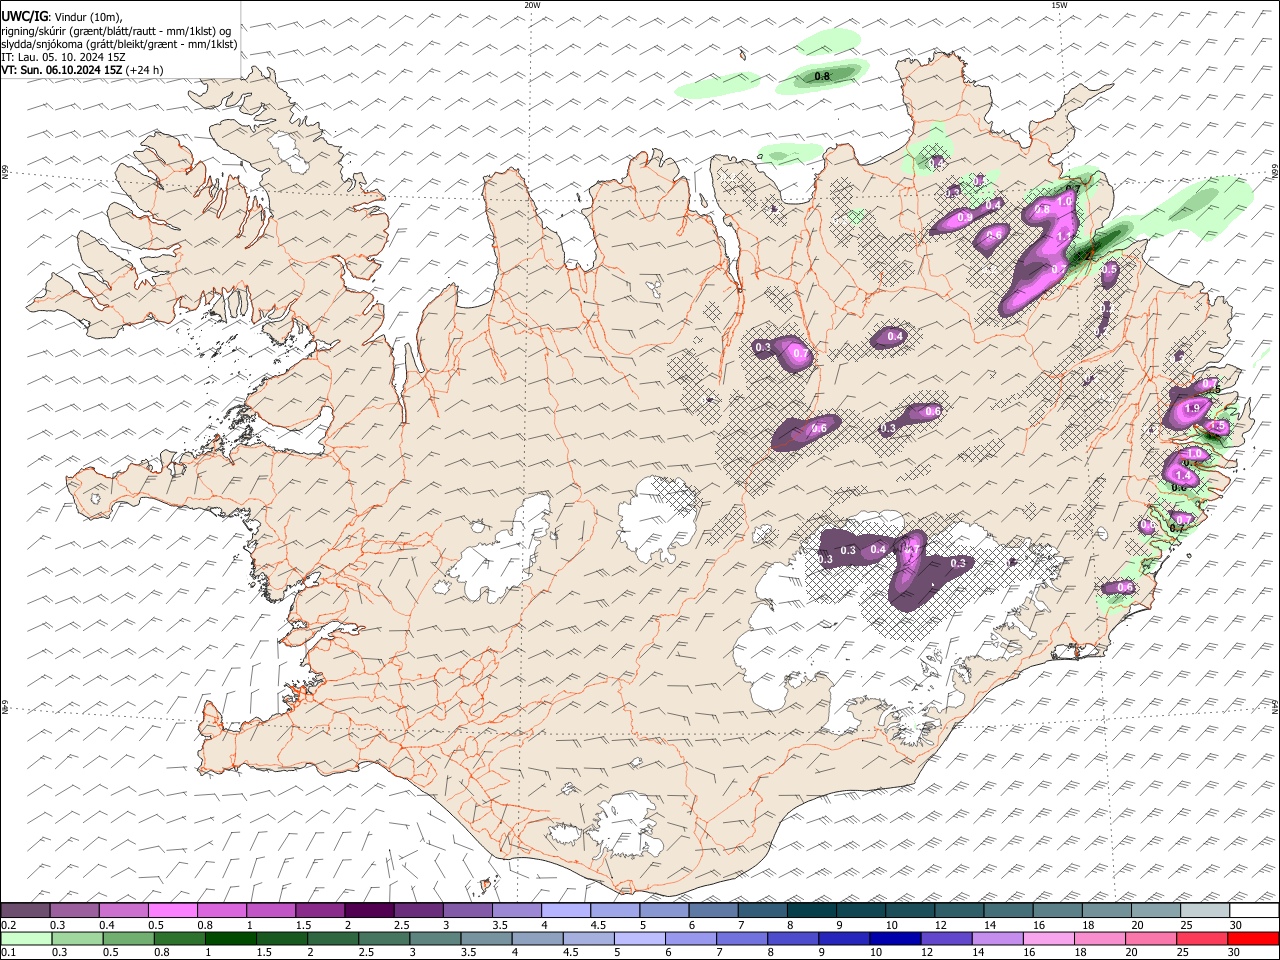Click the '0.8' value on the offshore green patch

click(x=822, y=76)
